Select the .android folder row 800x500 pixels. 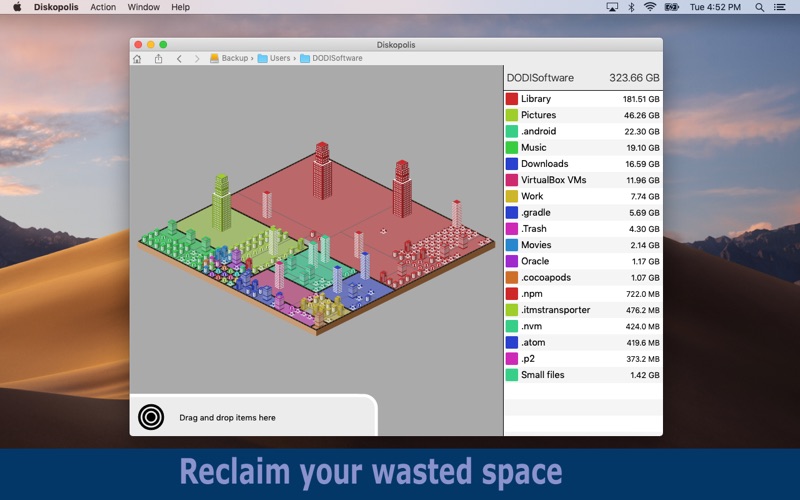click(583, 132)
